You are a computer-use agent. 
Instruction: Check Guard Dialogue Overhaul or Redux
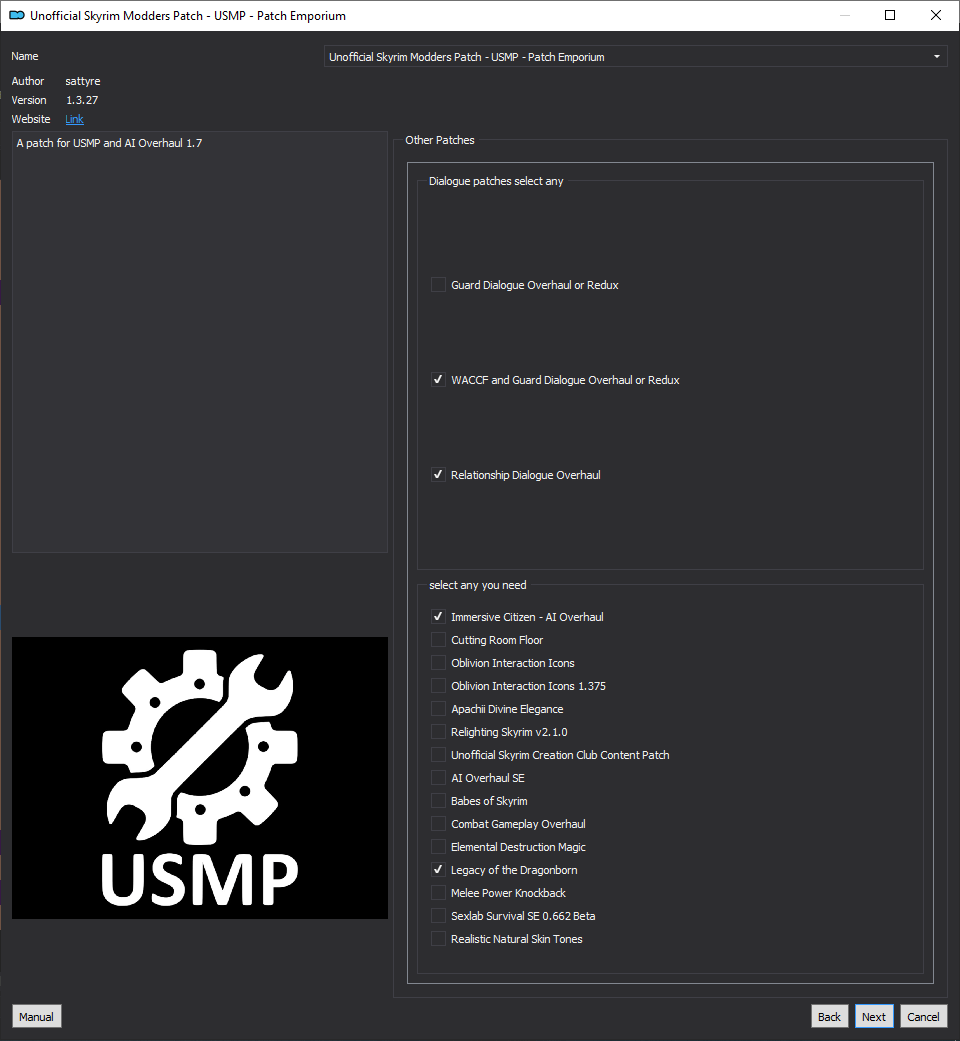438,285
